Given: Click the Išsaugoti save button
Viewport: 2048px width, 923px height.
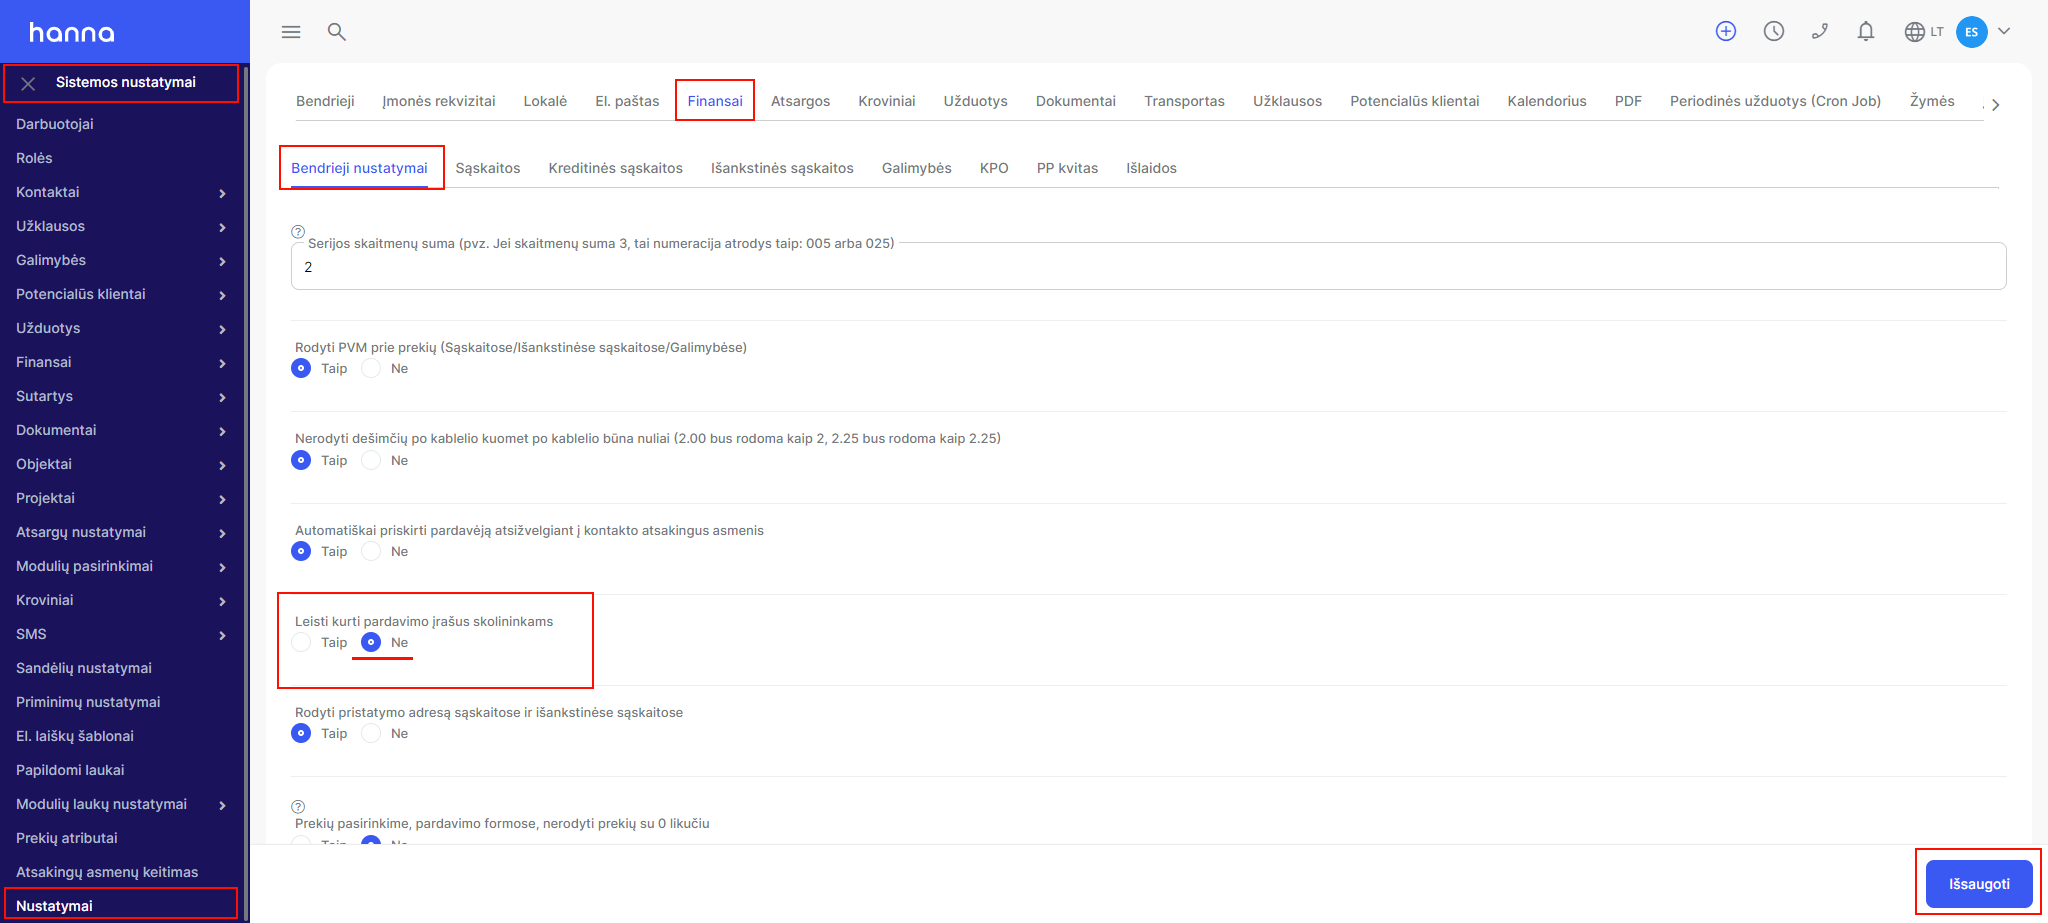Looking at the screenshot, I should pos(1979,884).
